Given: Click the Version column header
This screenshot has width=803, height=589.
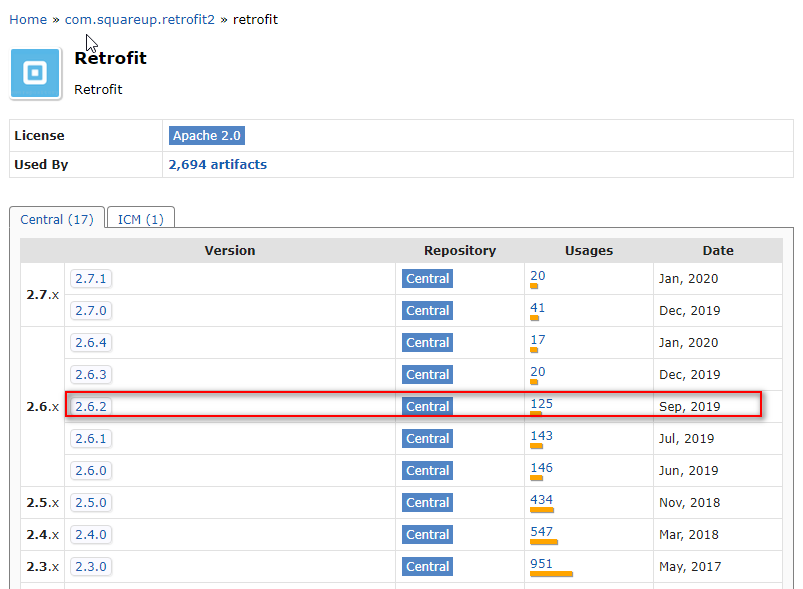Looking at the screenshot, I should pos(229,250).
